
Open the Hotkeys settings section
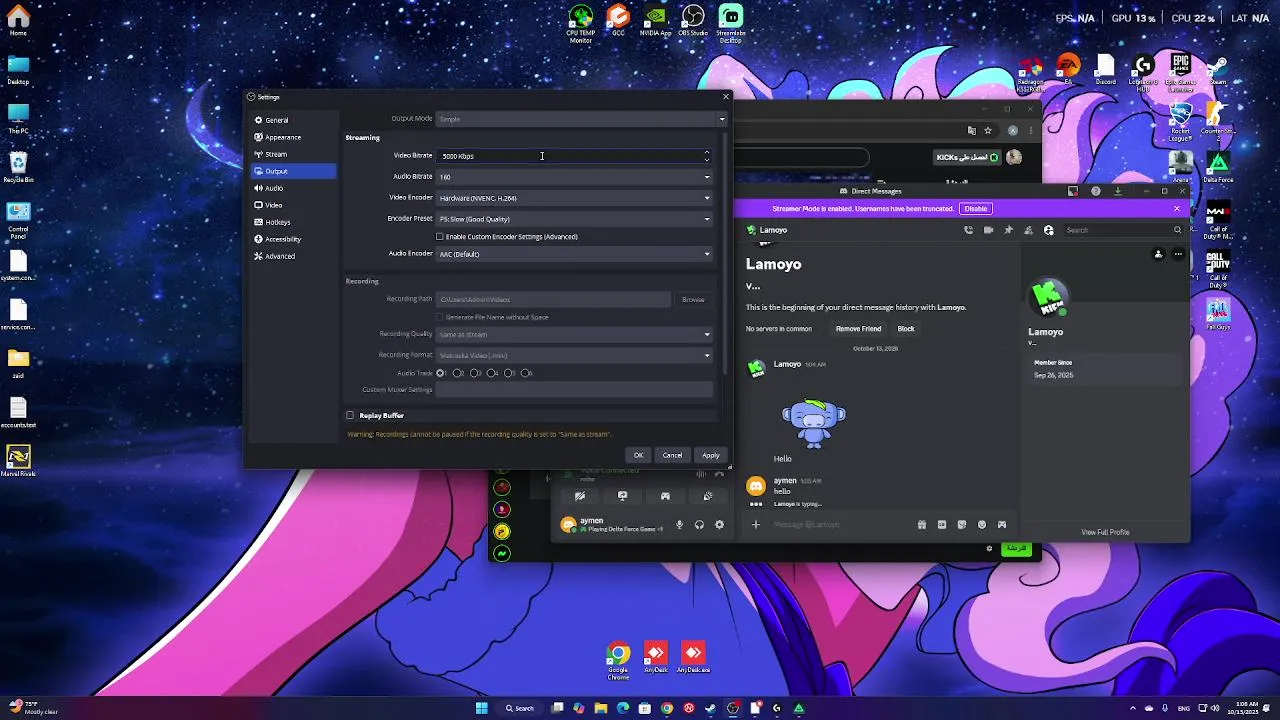[293, 222]
